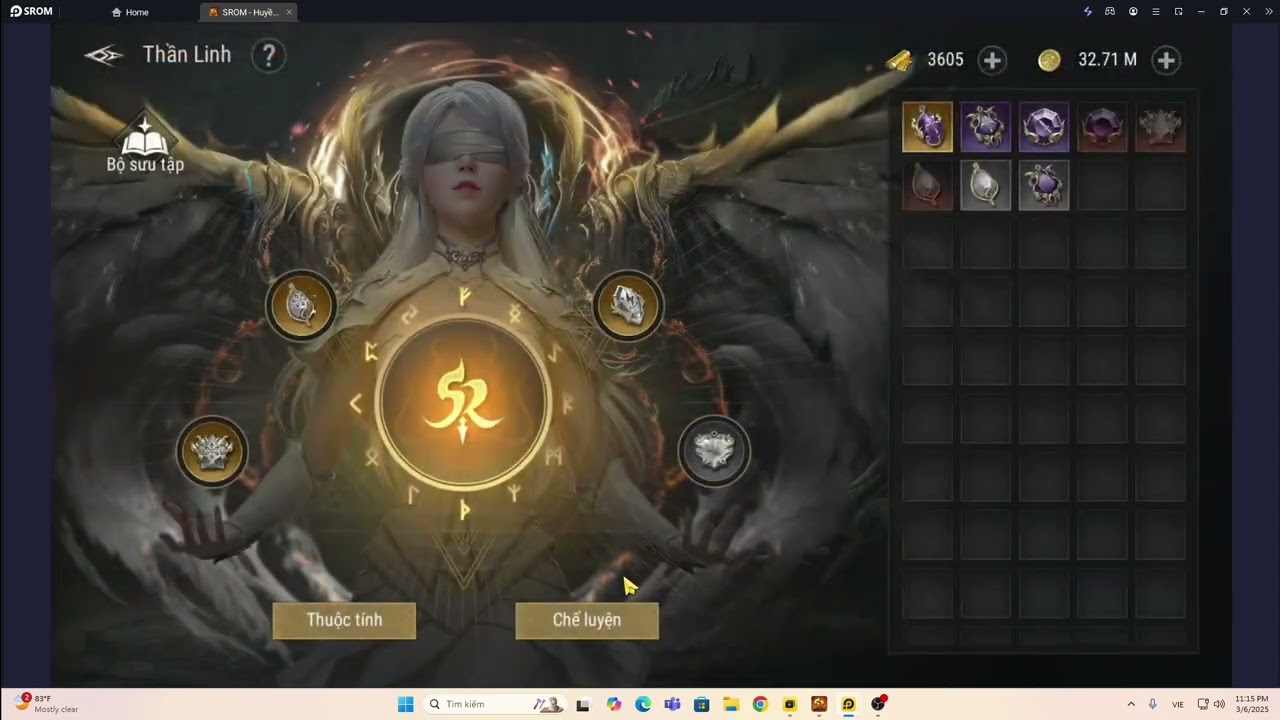Expand the side panel double chevron
1280x720 pixels.
(1267, 11)
